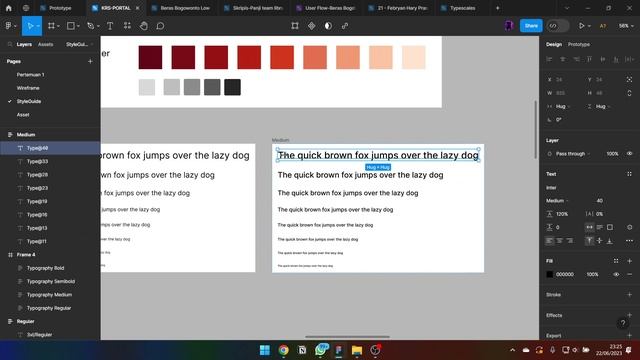Image resolution: width=640 pixels, height=360 pixels.
Task: Set text to Fixed size
Action: click(x=610, y=227)
